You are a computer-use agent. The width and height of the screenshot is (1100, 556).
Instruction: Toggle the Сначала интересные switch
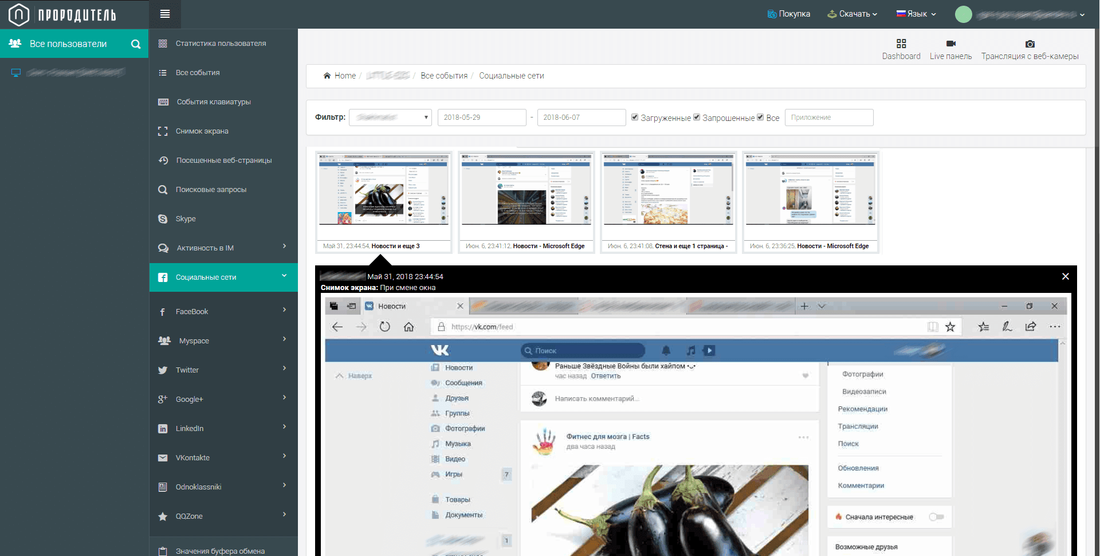(x=936, y=517)
